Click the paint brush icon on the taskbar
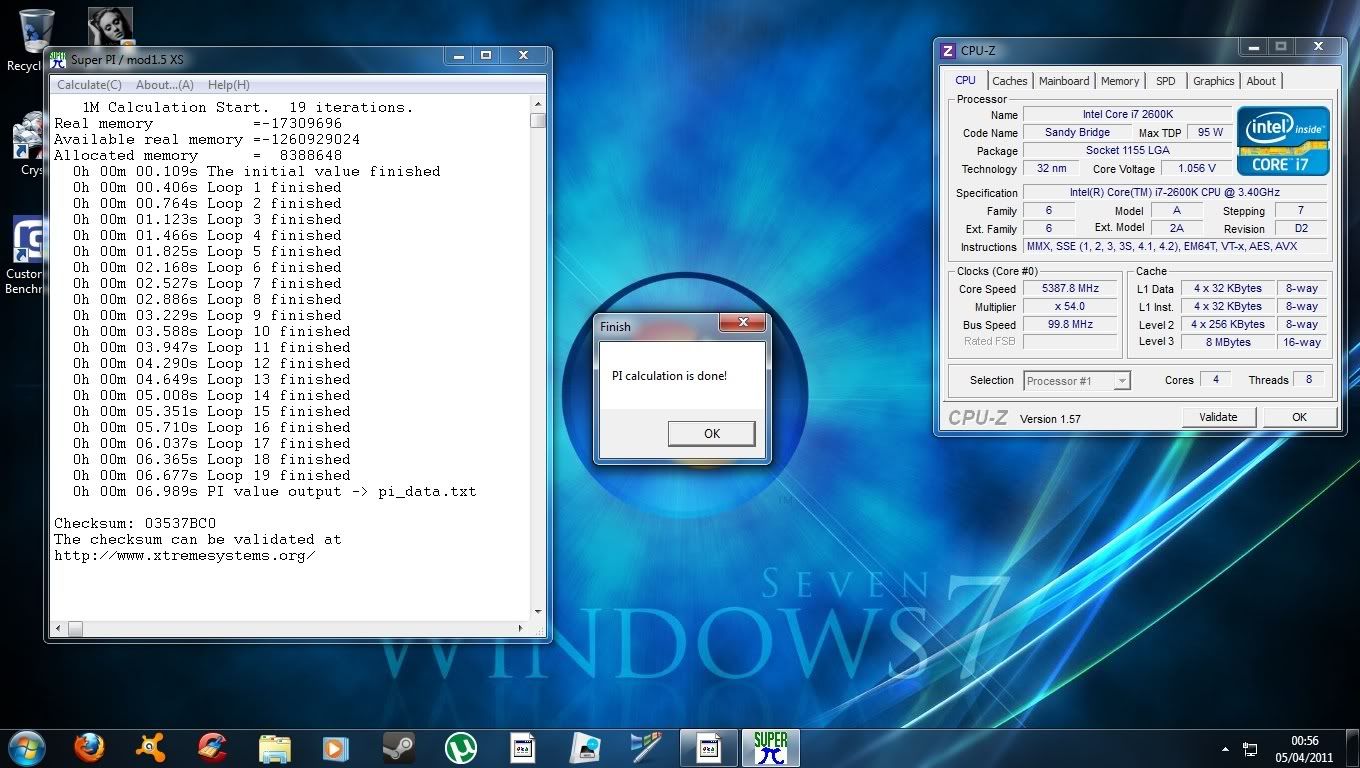 [647, 747]
